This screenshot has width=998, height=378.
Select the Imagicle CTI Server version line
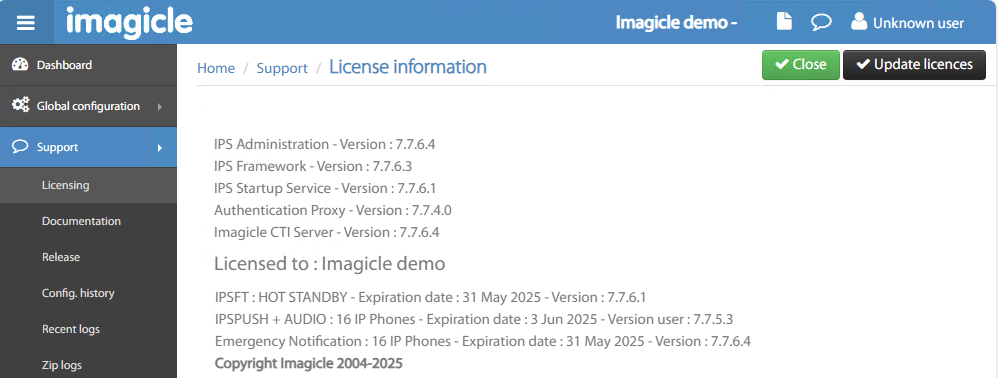pyautogui.click(x=327, y=232)
